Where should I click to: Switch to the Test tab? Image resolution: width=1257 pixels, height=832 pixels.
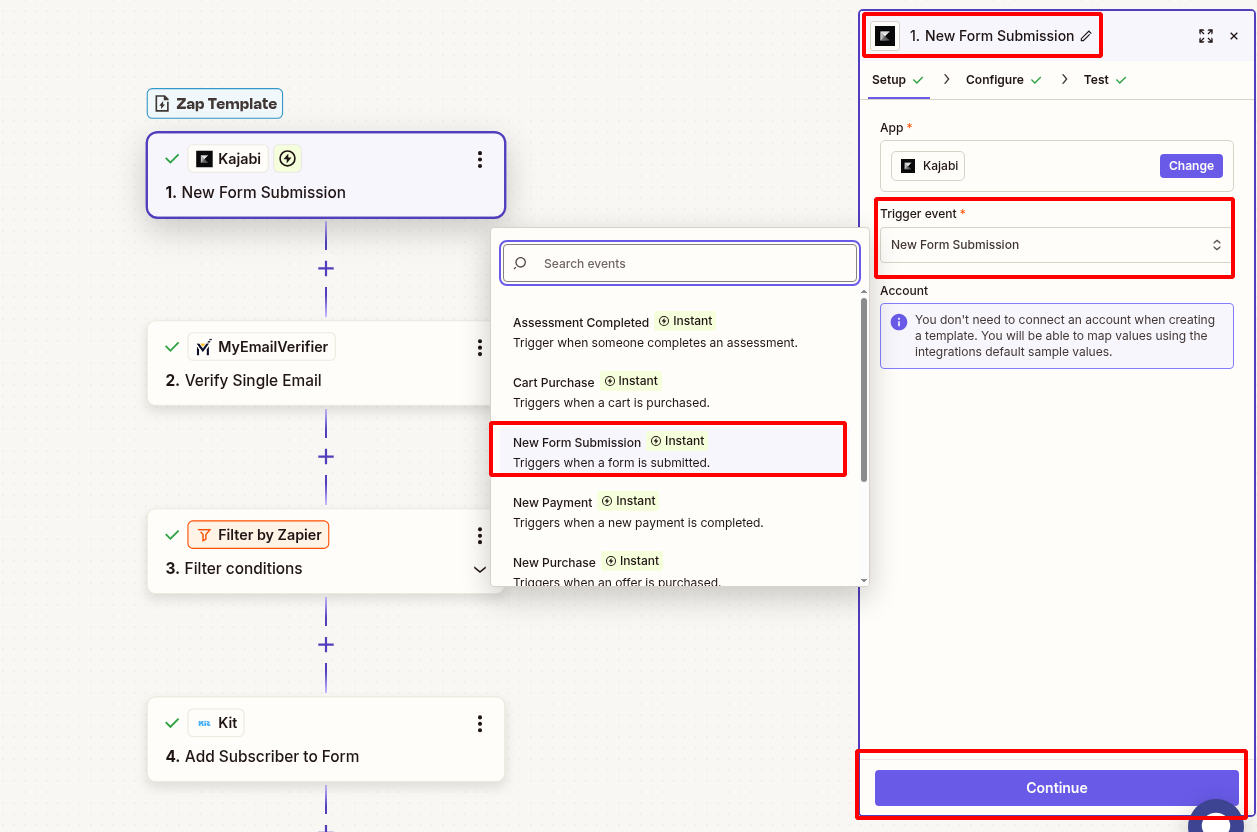click(1097, 80)
